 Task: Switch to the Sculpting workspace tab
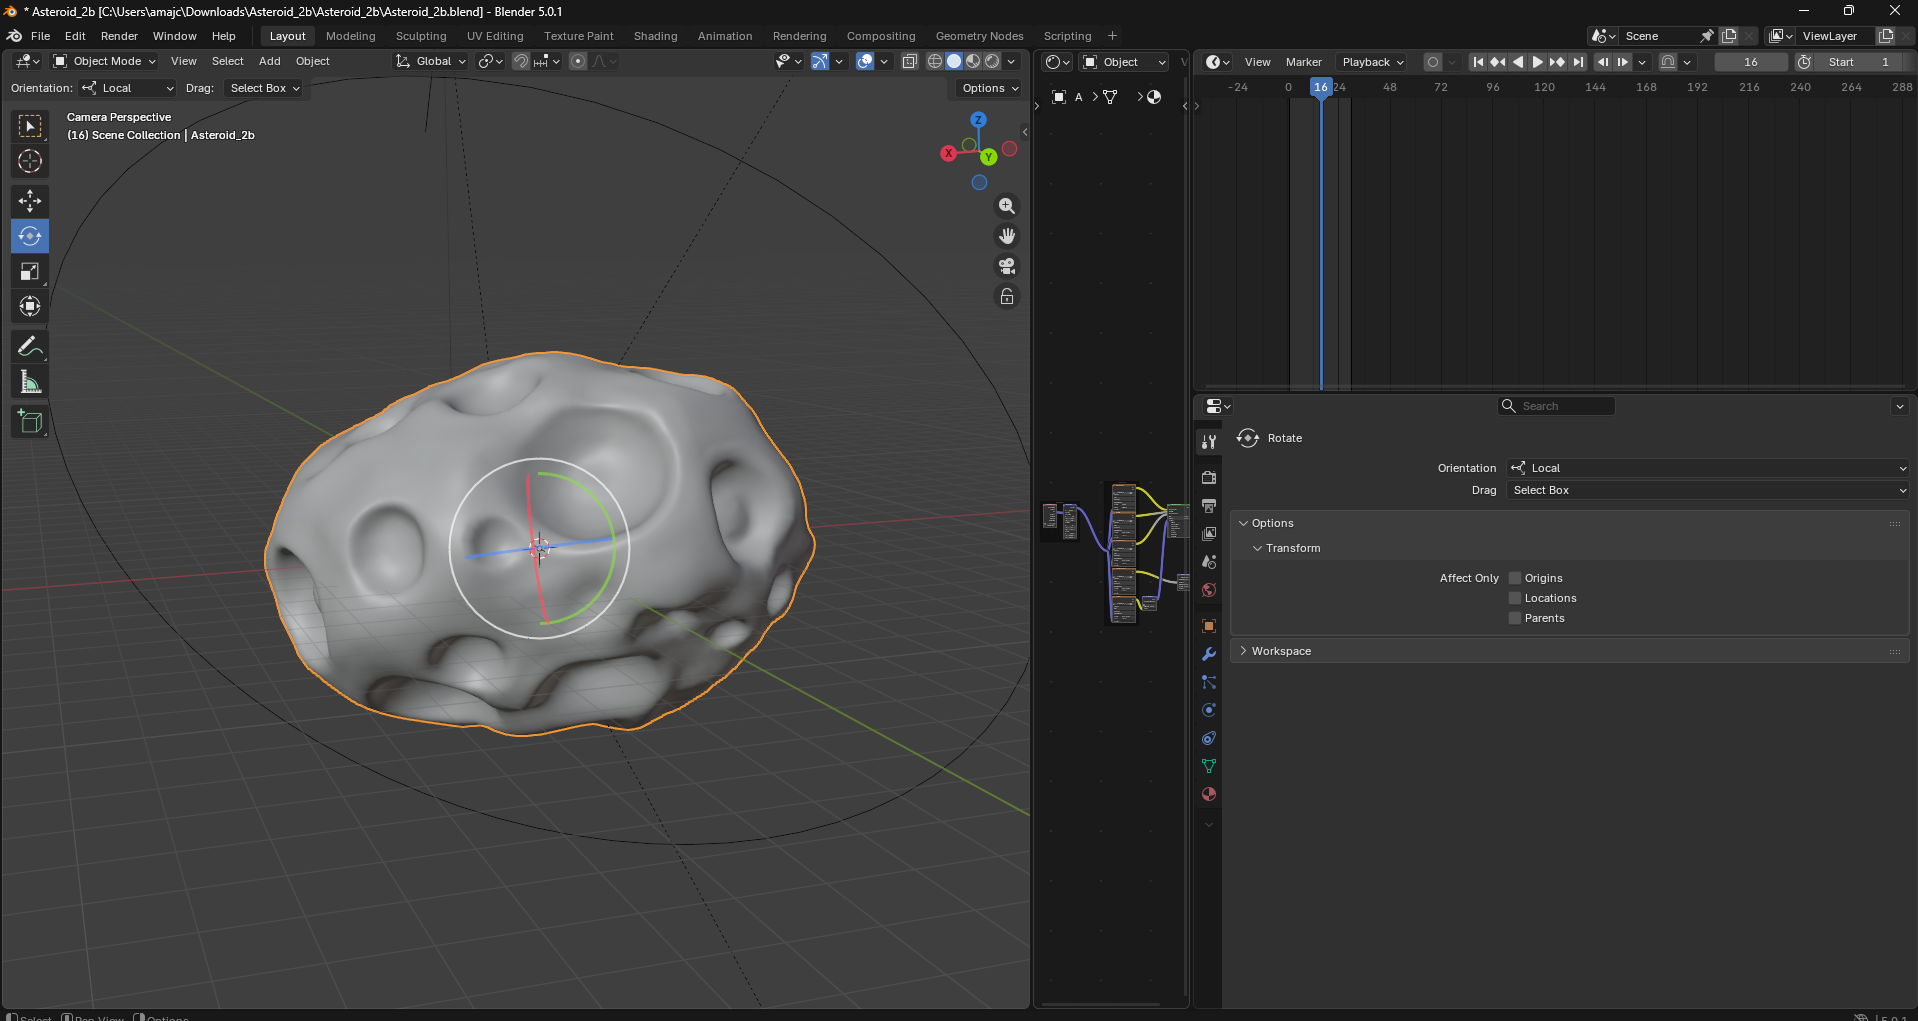(421, 36)
